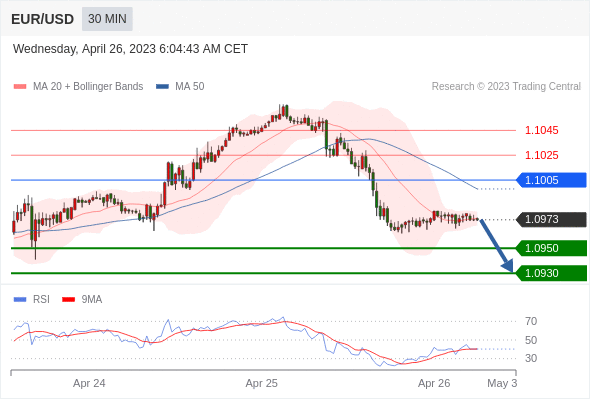This screenshot has width=590, height=400.
Task: Click the May 3 date axis label
Action: pyautogui.click(x=502, y=383)
